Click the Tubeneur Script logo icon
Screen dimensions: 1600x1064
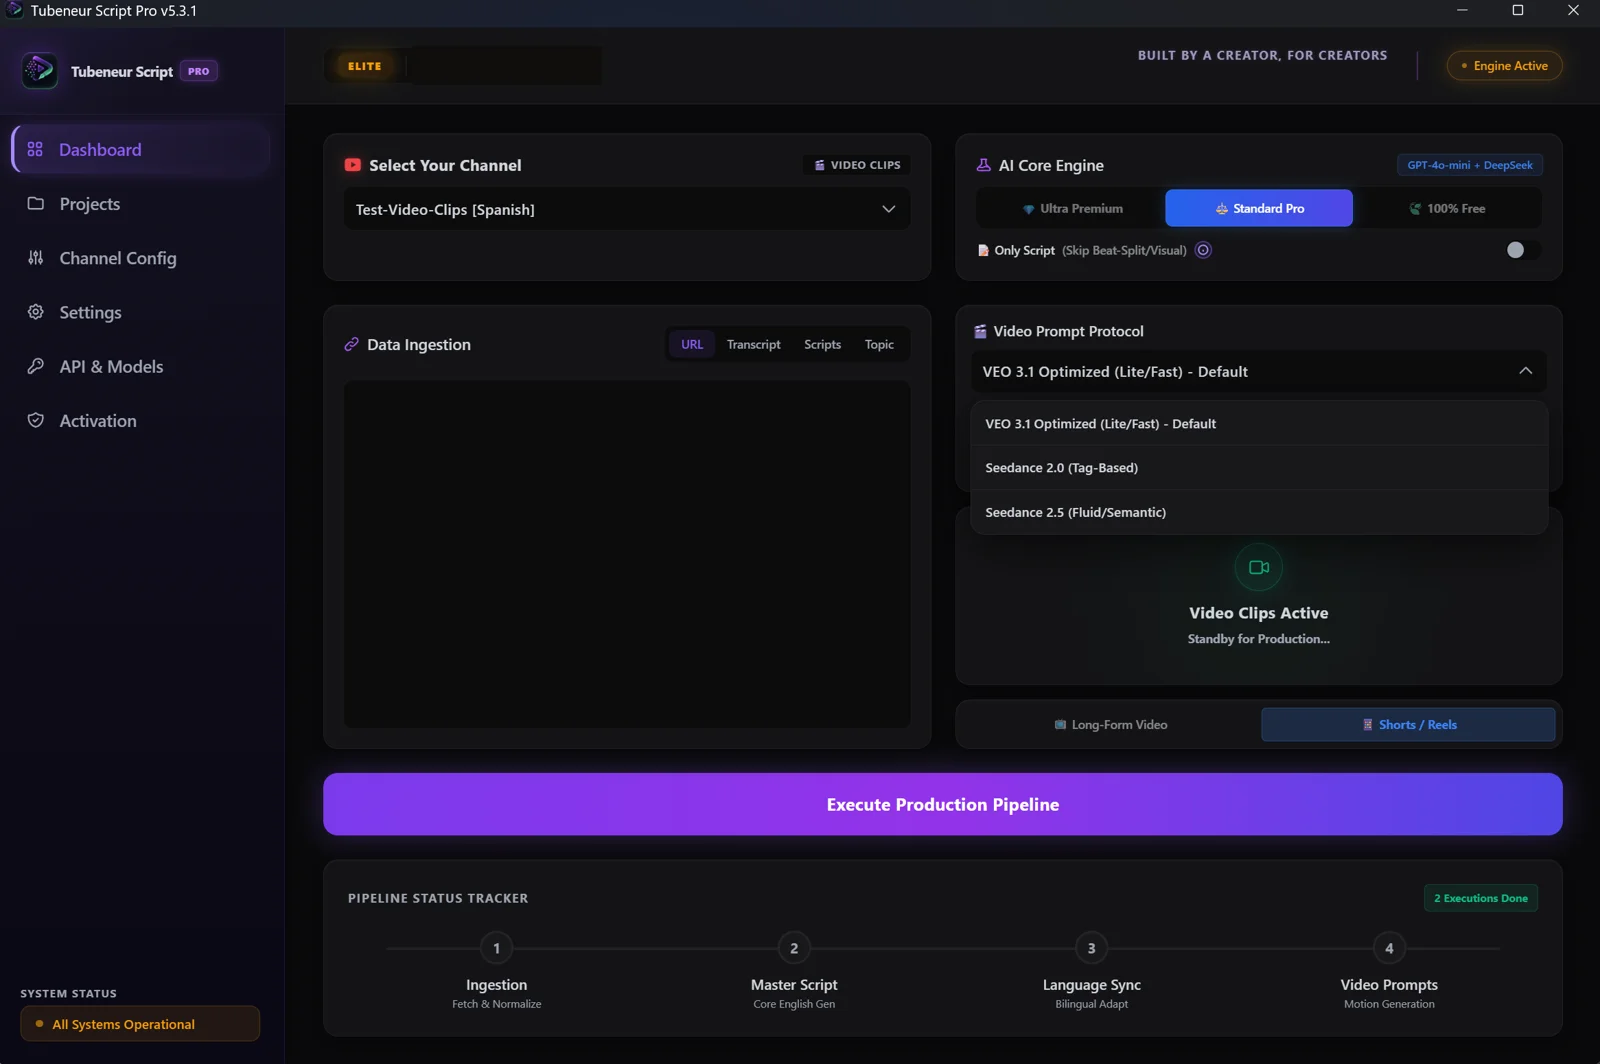click(x=40, y=71)
